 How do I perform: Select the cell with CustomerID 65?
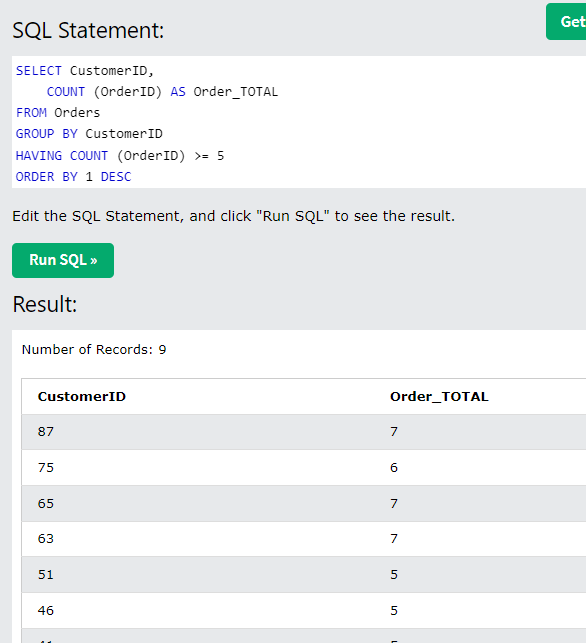point(46,504)
